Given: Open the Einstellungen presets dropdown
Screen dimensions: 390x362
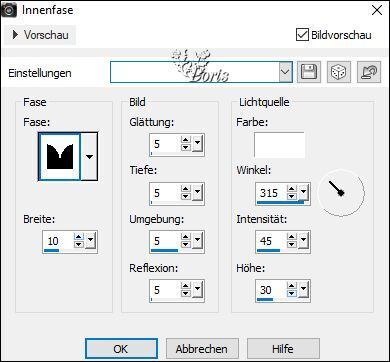Looking at the screenshot, I should click(x=285, y=72).
